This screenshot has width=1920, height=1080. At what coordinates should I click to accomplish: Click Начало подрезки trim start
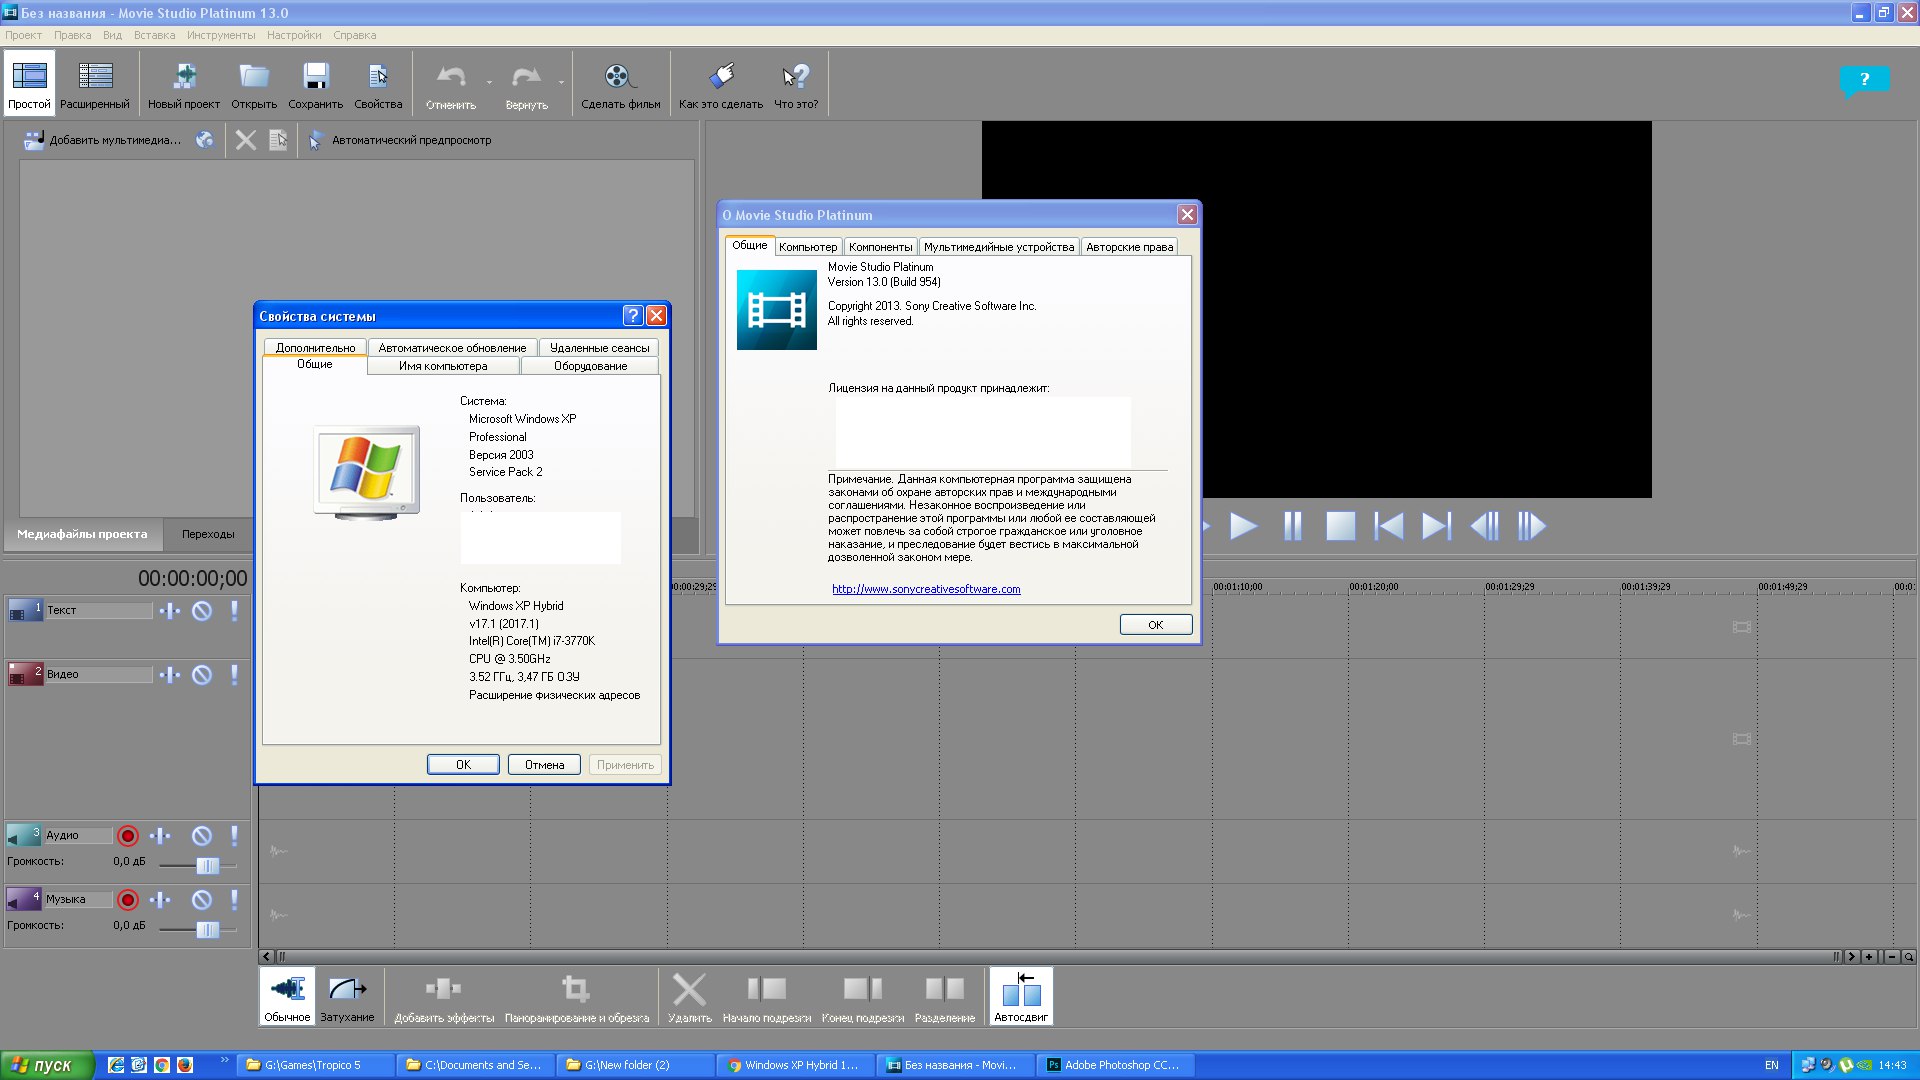767,996
